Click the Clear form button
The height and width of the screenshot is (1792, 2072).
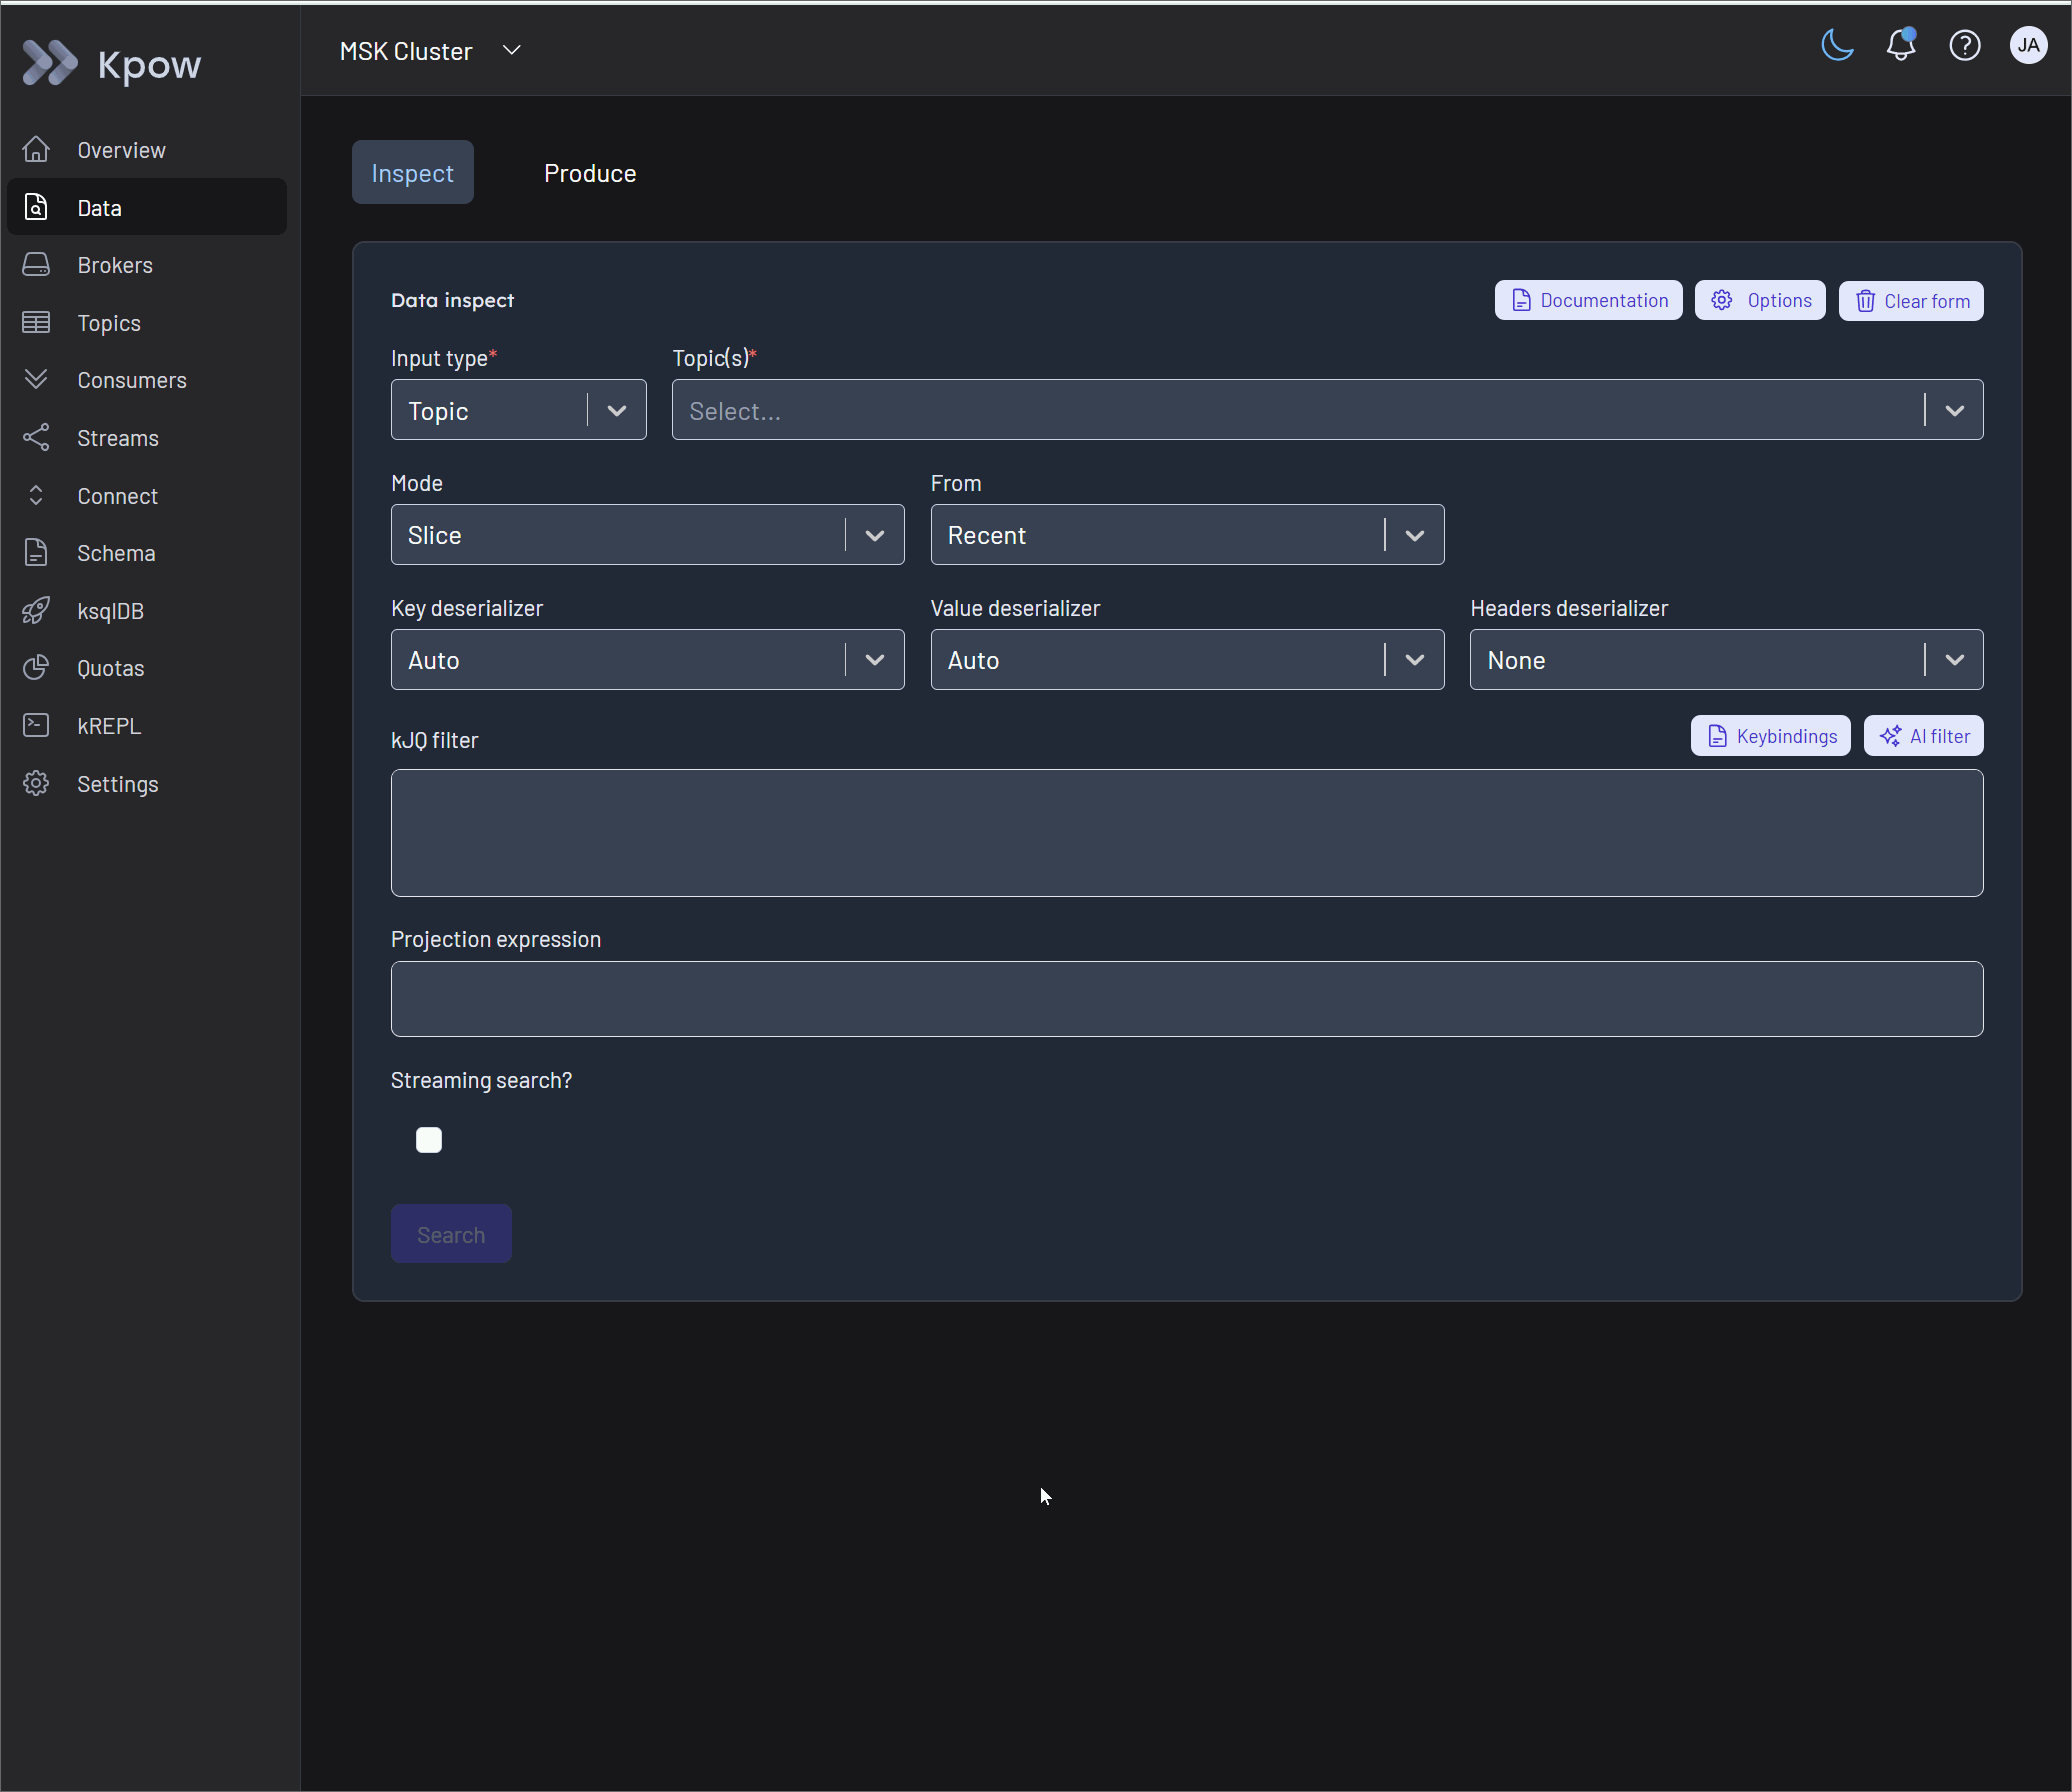coord(1911,301)
